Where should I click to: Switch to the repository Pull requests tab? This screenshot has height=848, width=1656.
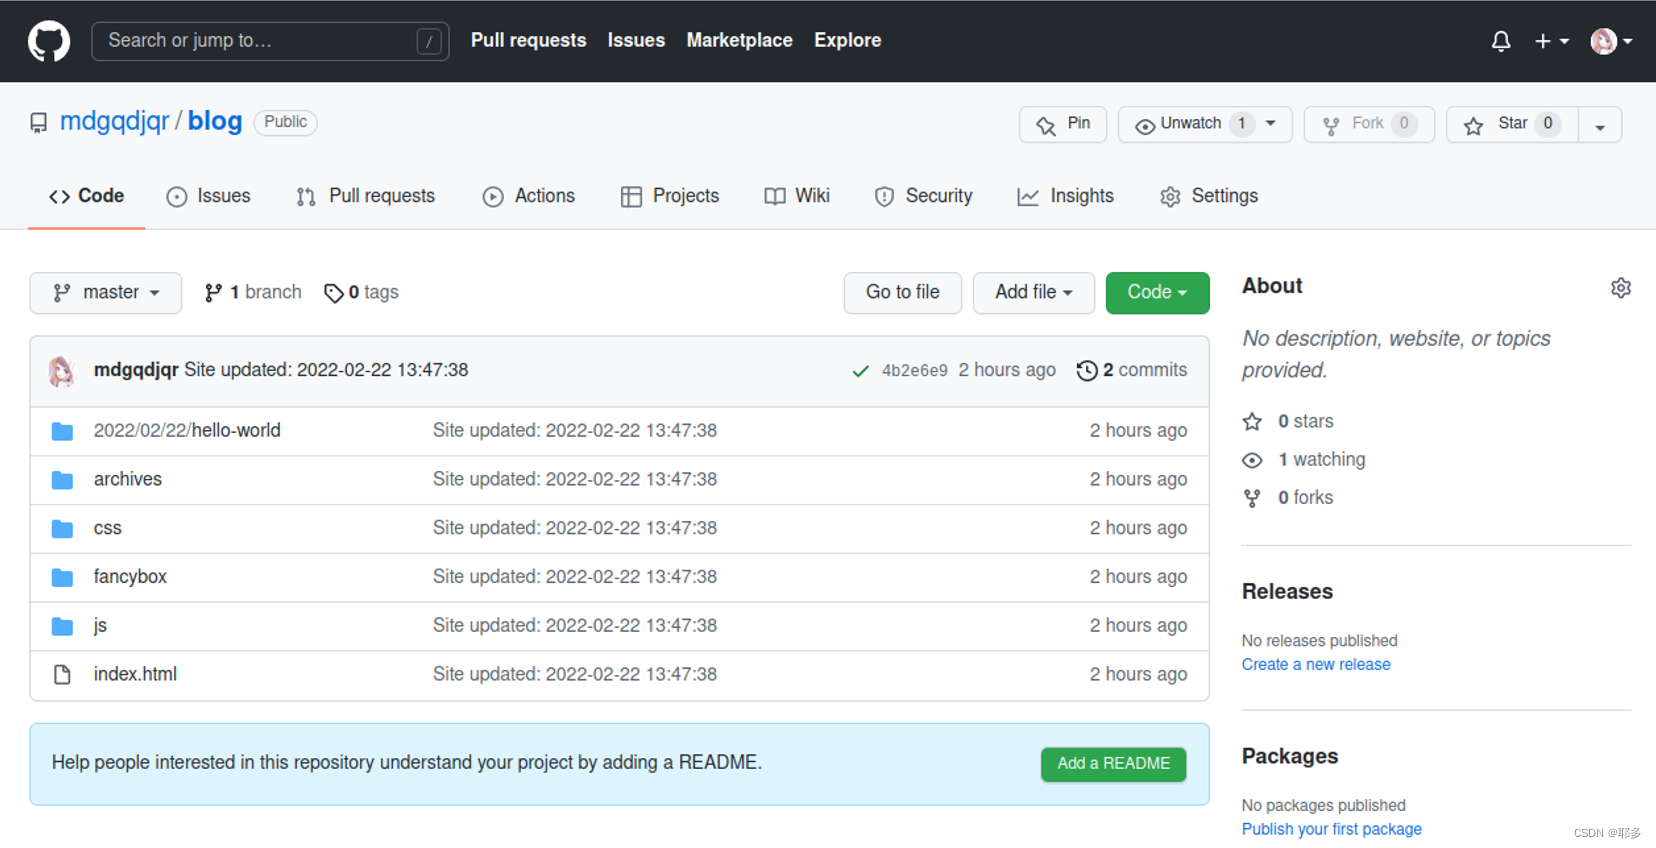pos(365,196)
